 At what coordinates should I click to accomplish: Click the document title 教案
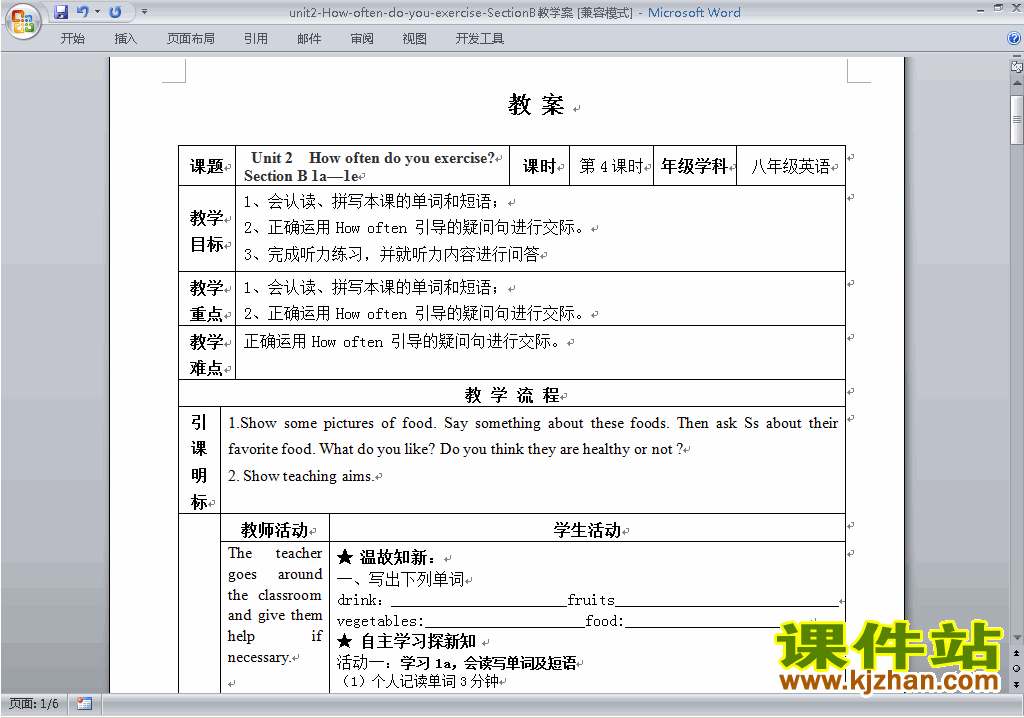536,105
